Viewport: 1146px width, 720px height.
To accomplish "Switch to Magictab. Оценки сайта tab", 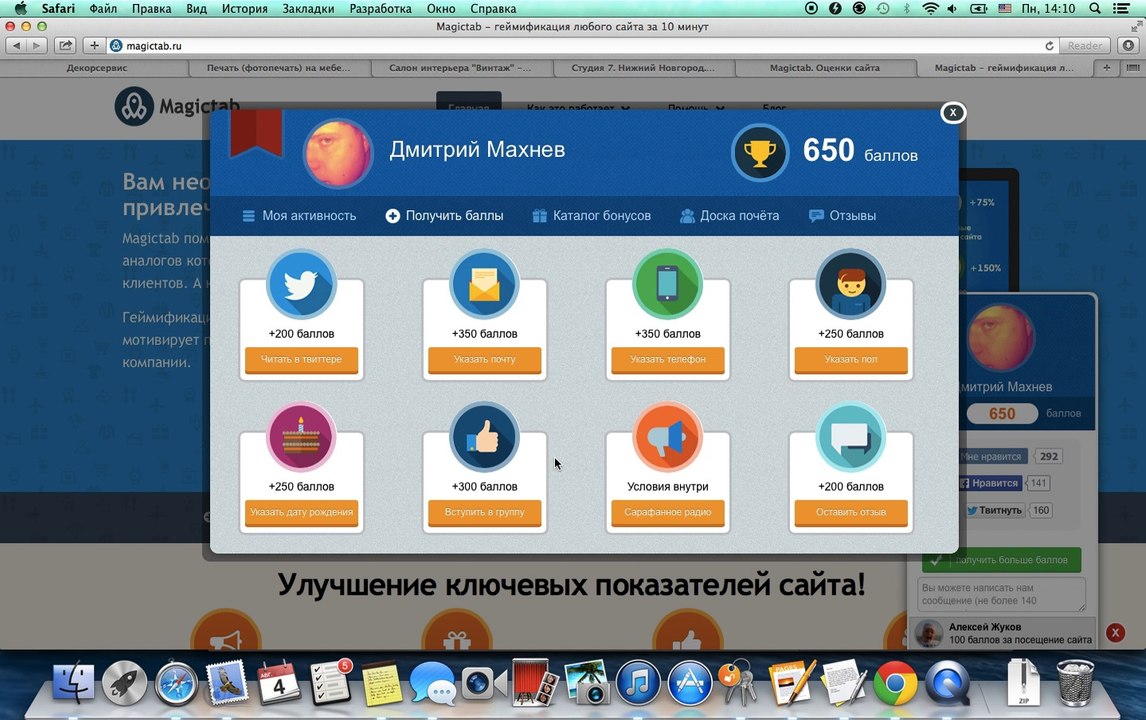I will [x=825, y=68].
